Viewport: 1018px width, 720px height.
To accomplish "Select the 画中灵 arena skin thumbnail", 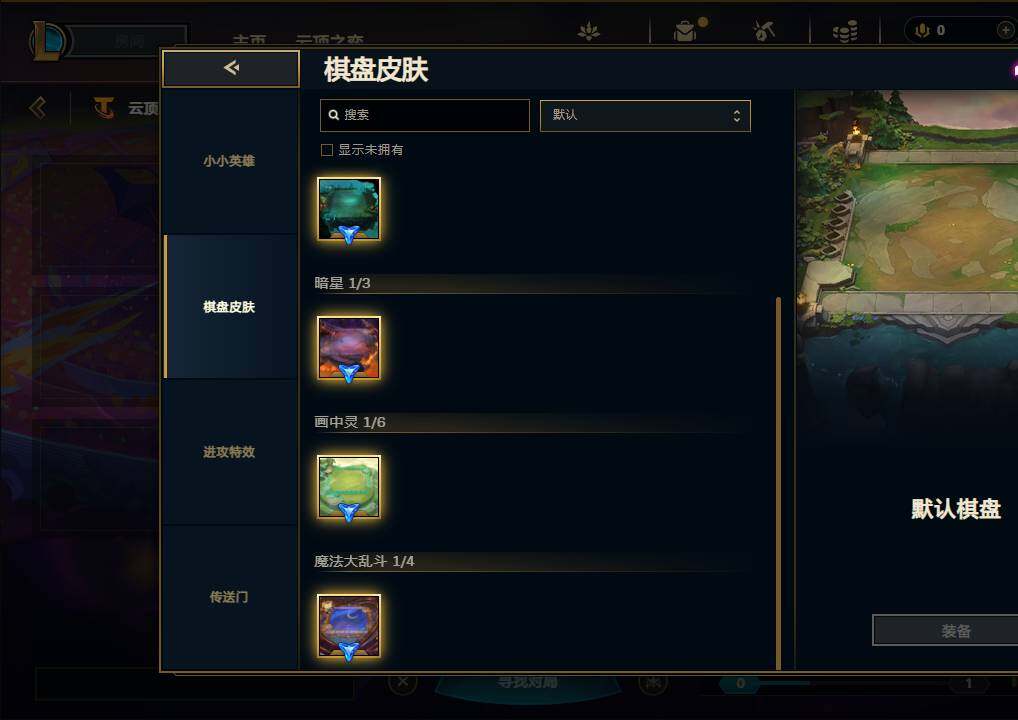I will pos(349,487).
